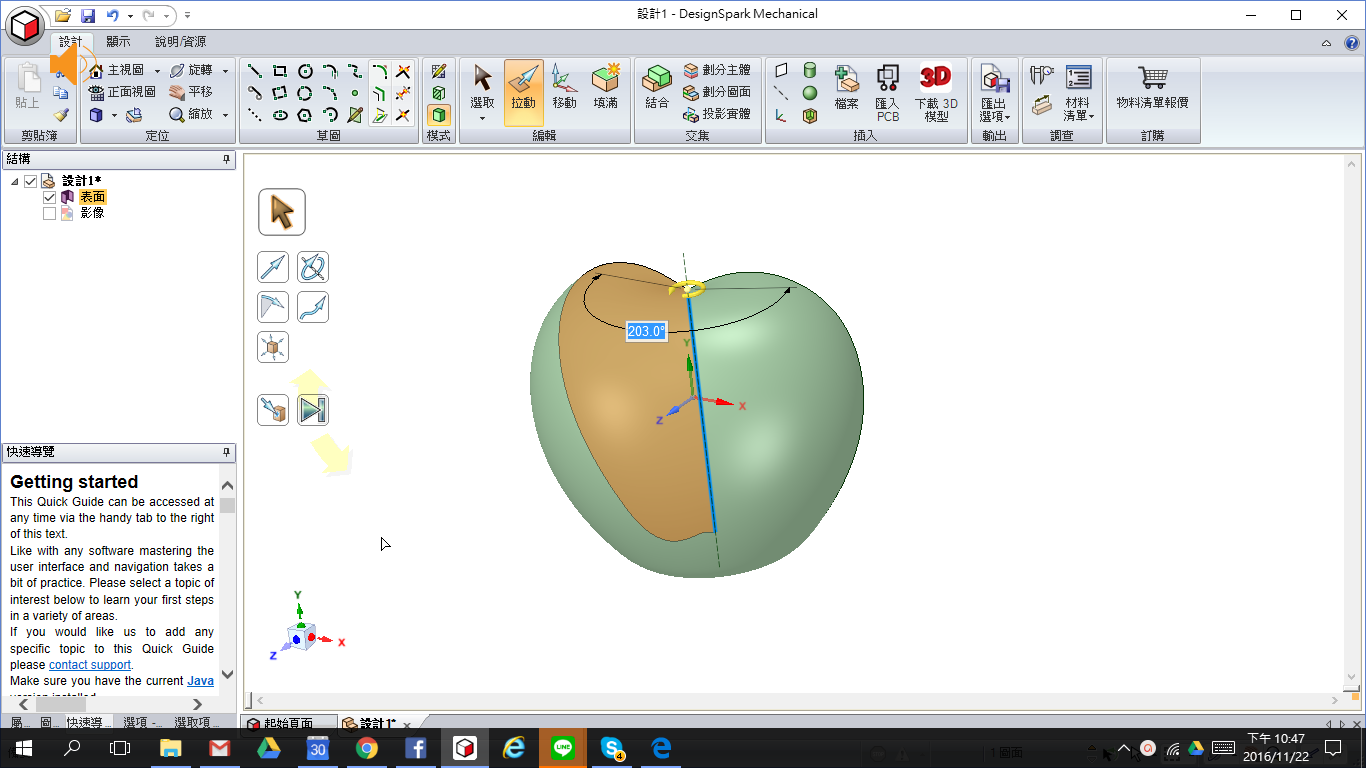Save the design with floppy icon

tap(87, 15)
